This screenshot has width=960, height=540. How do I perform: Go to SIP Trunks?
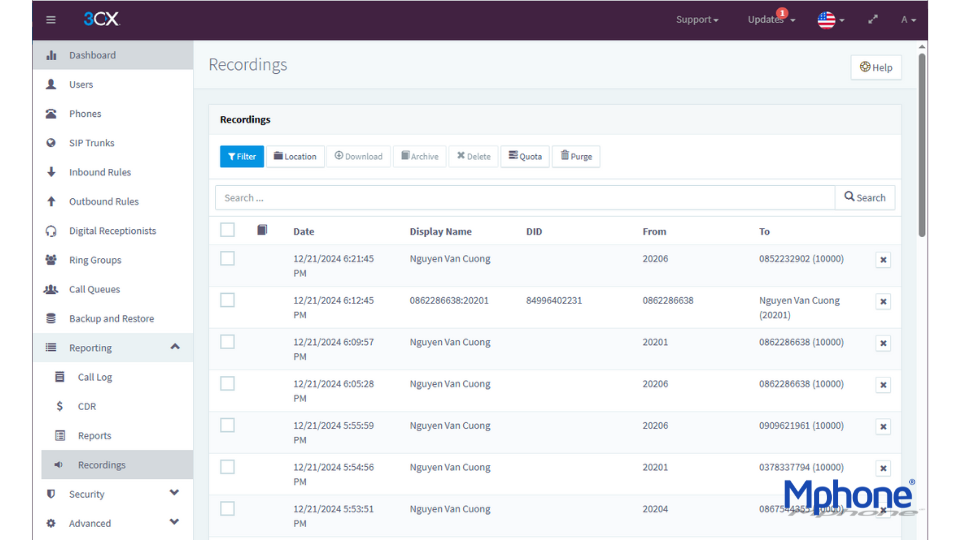pos(113,143)
